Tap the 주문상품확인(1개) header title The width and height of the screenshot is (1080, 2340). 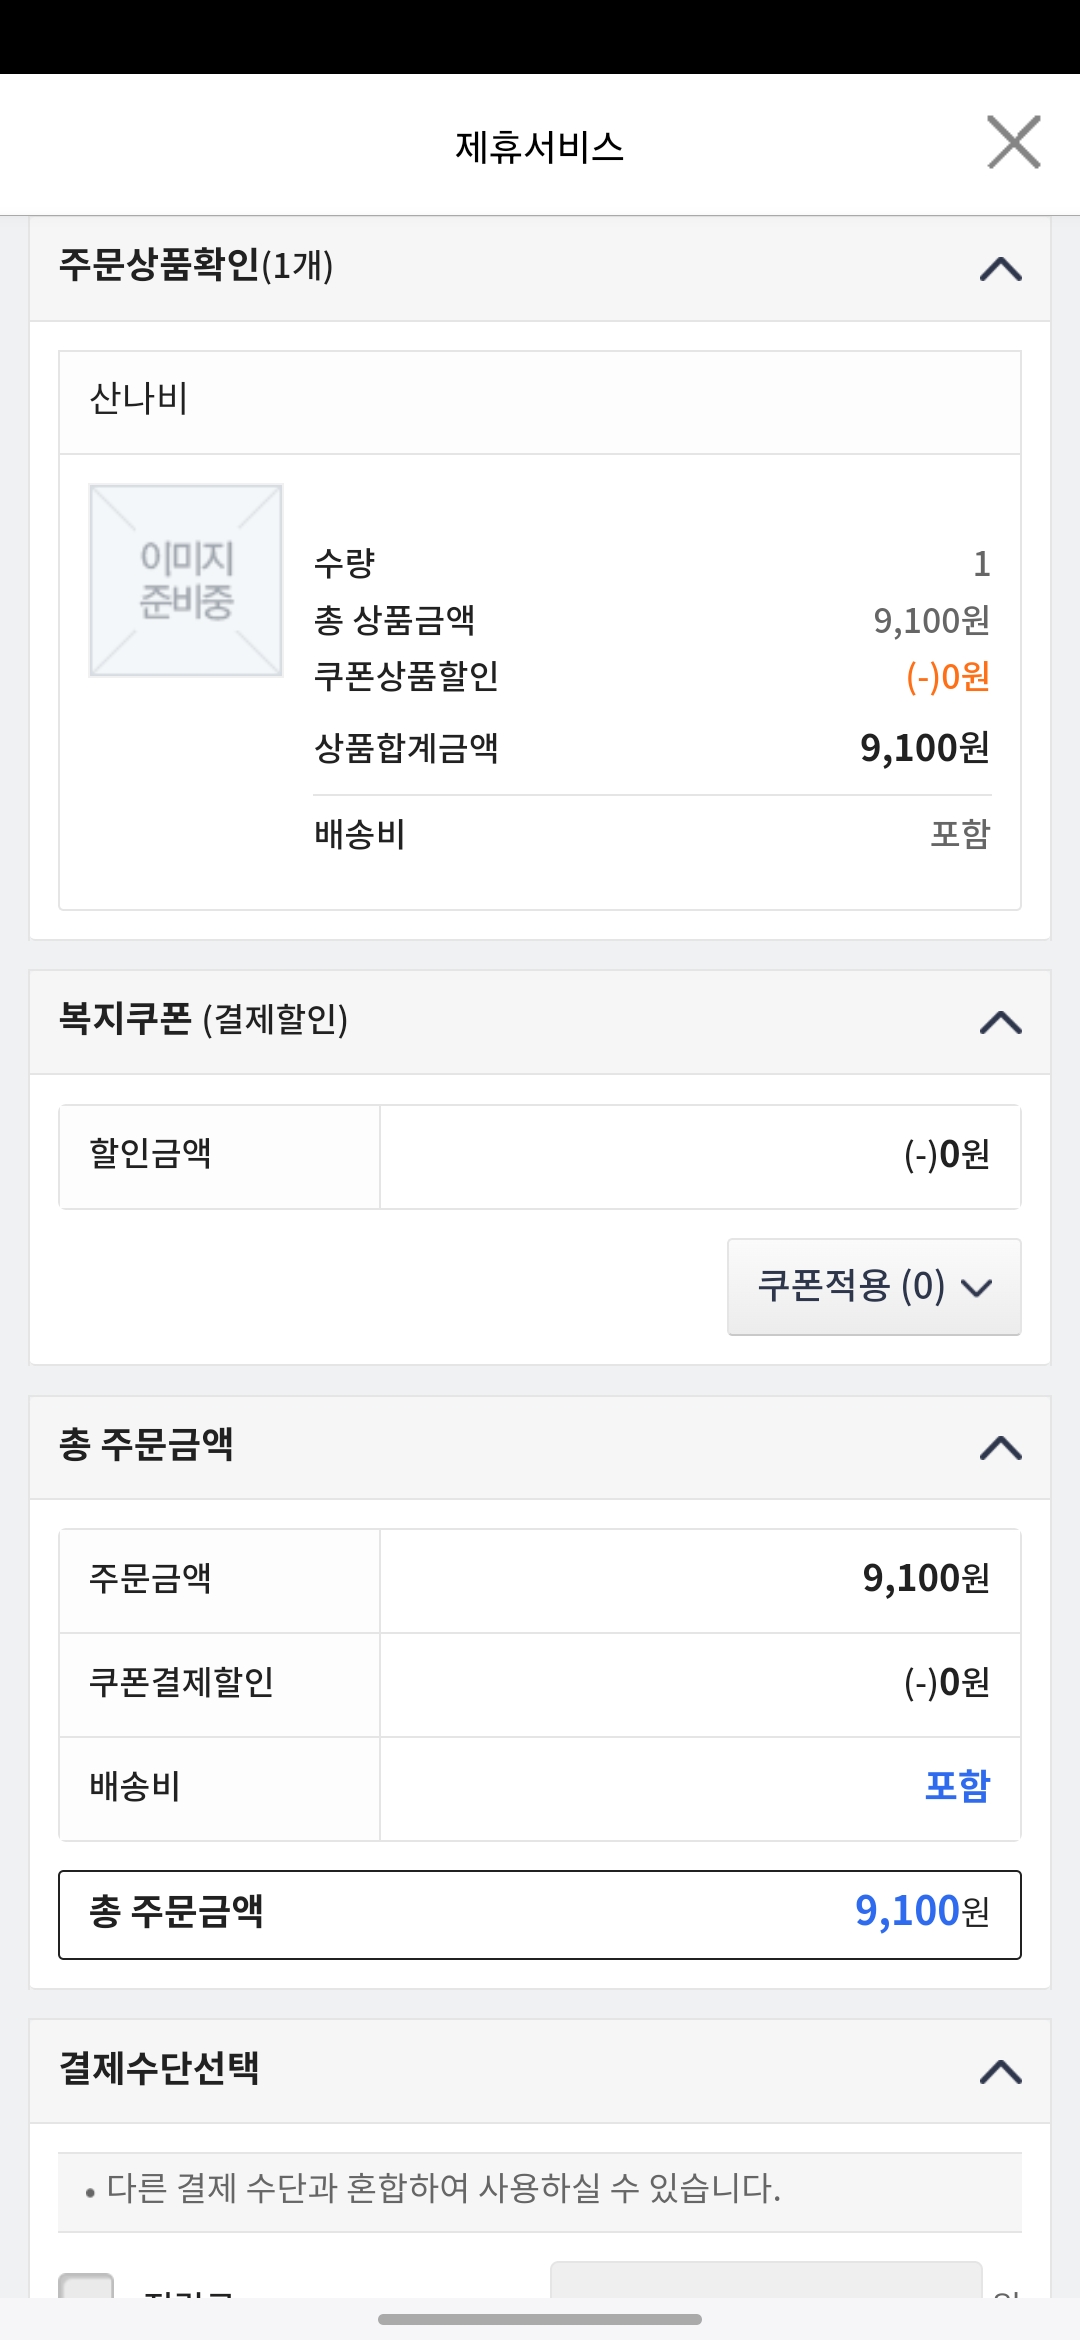click(x=196, y=265)
